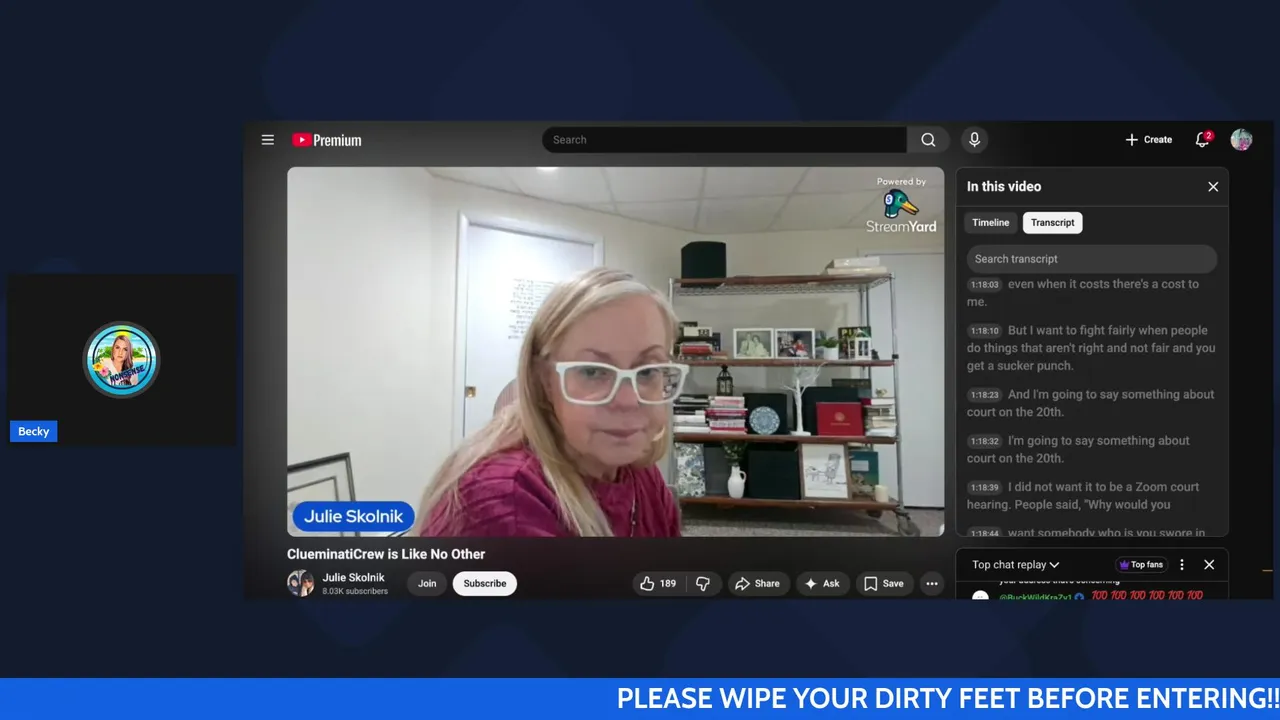
Task: Close the chat replay panel
Action: 1209,565
